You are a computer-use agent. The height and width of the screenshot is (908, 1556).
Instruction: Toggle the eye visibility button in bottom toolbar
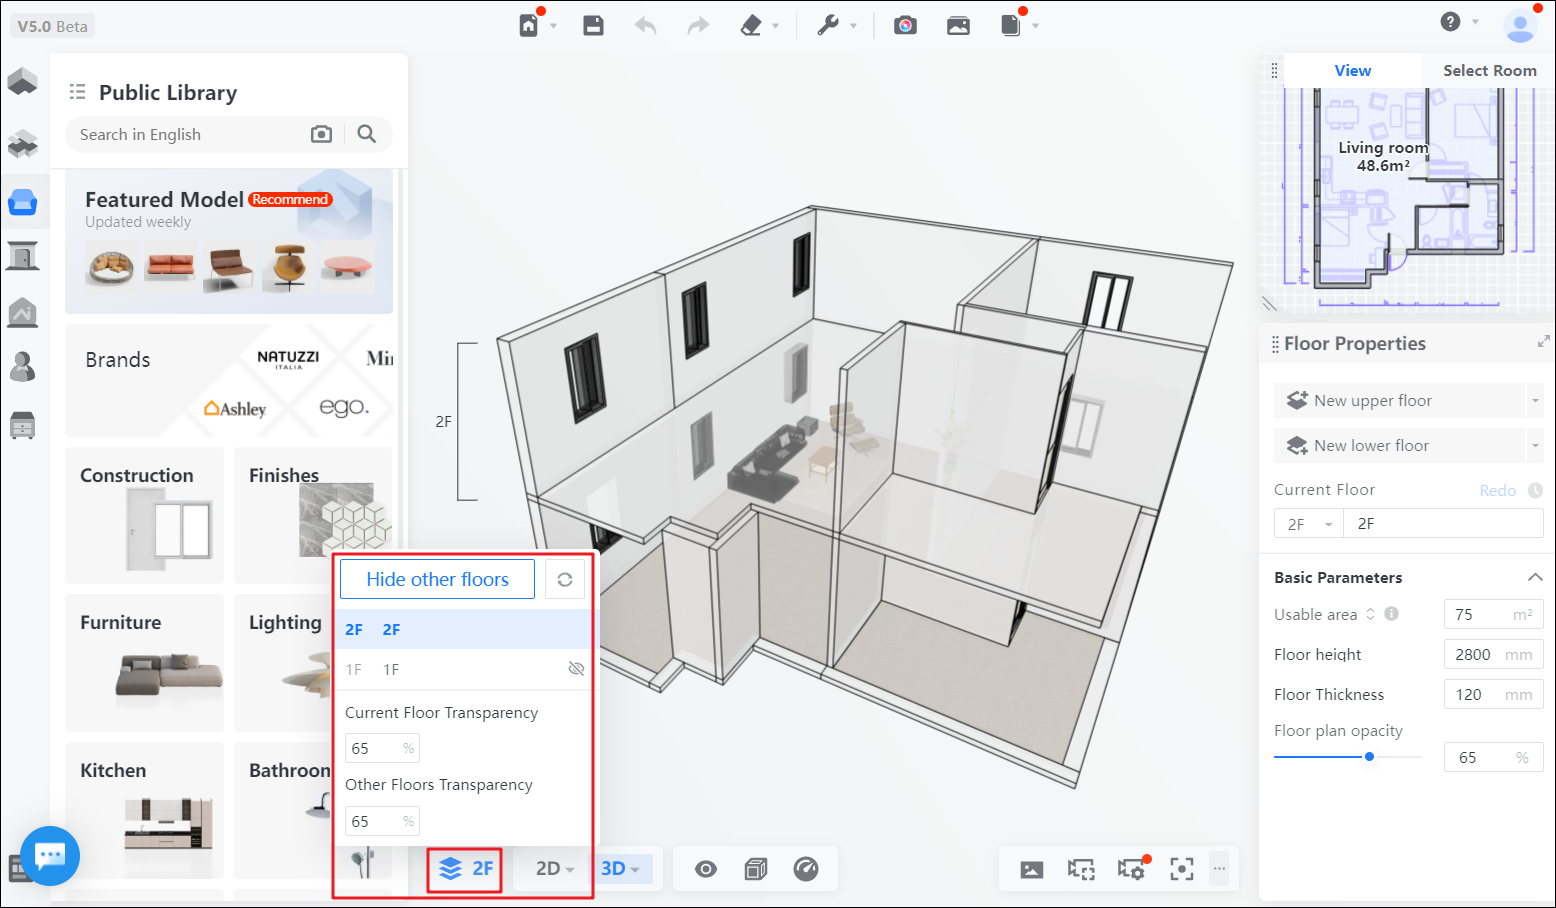coord(706,869)
